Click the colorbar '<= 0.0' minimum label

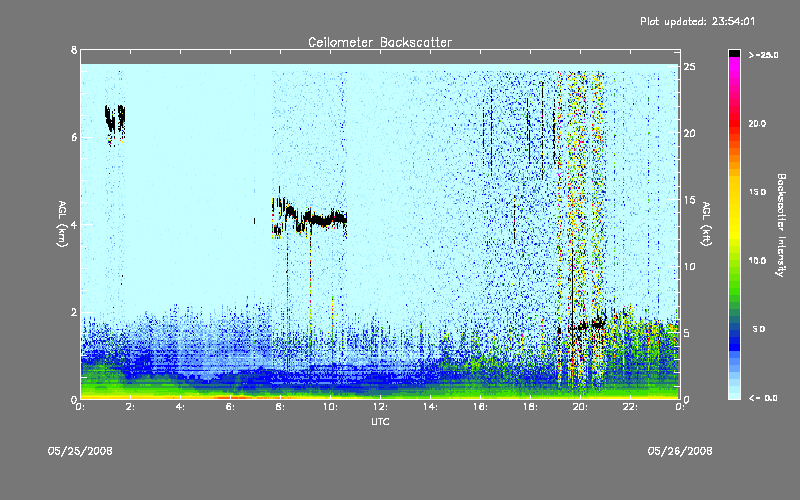[x=763, y=398]
